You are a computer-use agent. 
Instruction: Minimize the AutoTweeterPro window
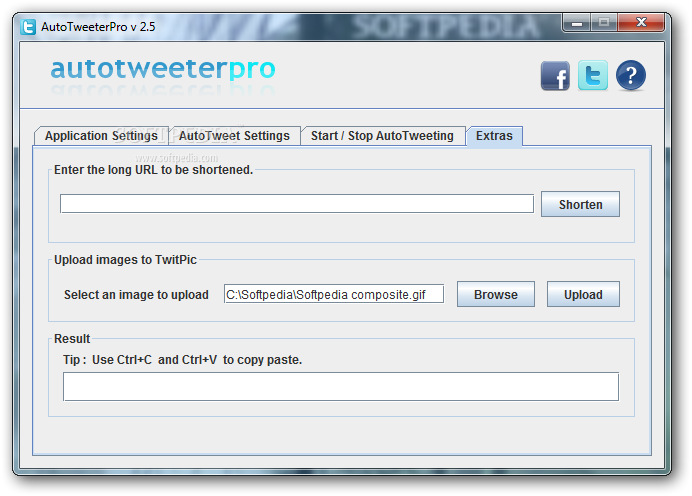577,23
